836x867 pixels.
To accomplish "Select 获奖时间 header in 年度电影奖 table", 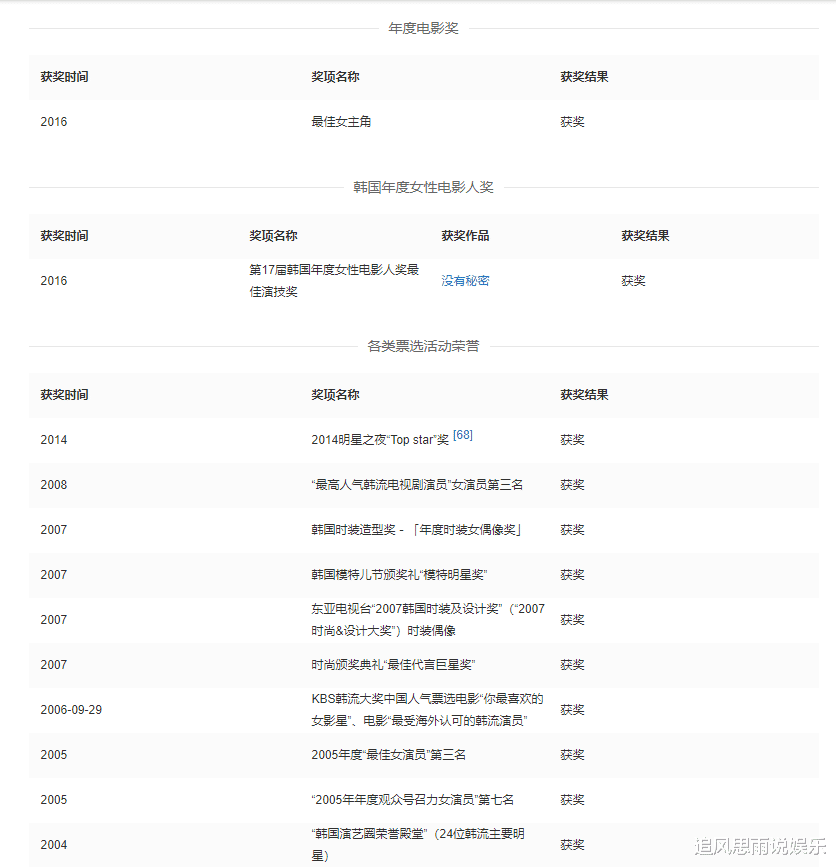I will (x=64, y=77).
